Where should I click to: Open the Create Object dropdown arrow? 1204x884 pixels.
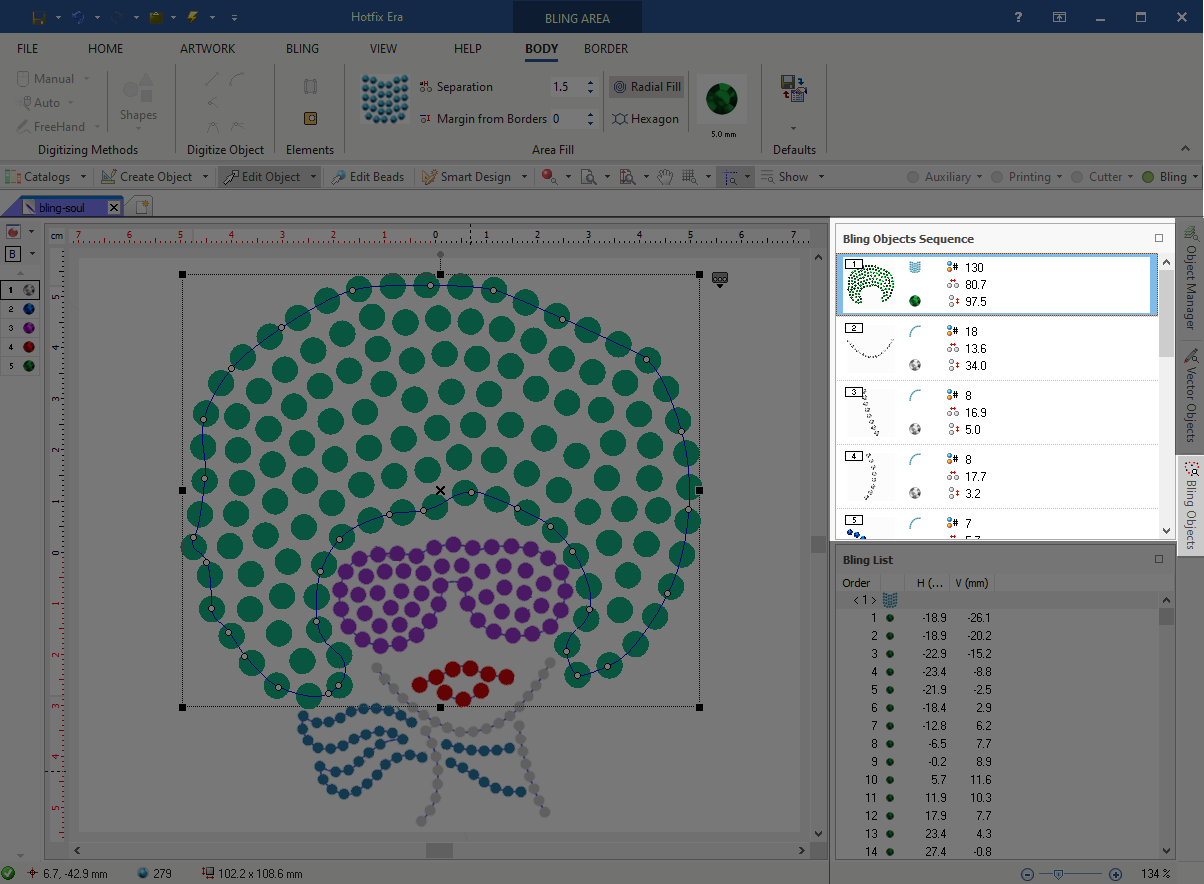[x=205, y=177]
